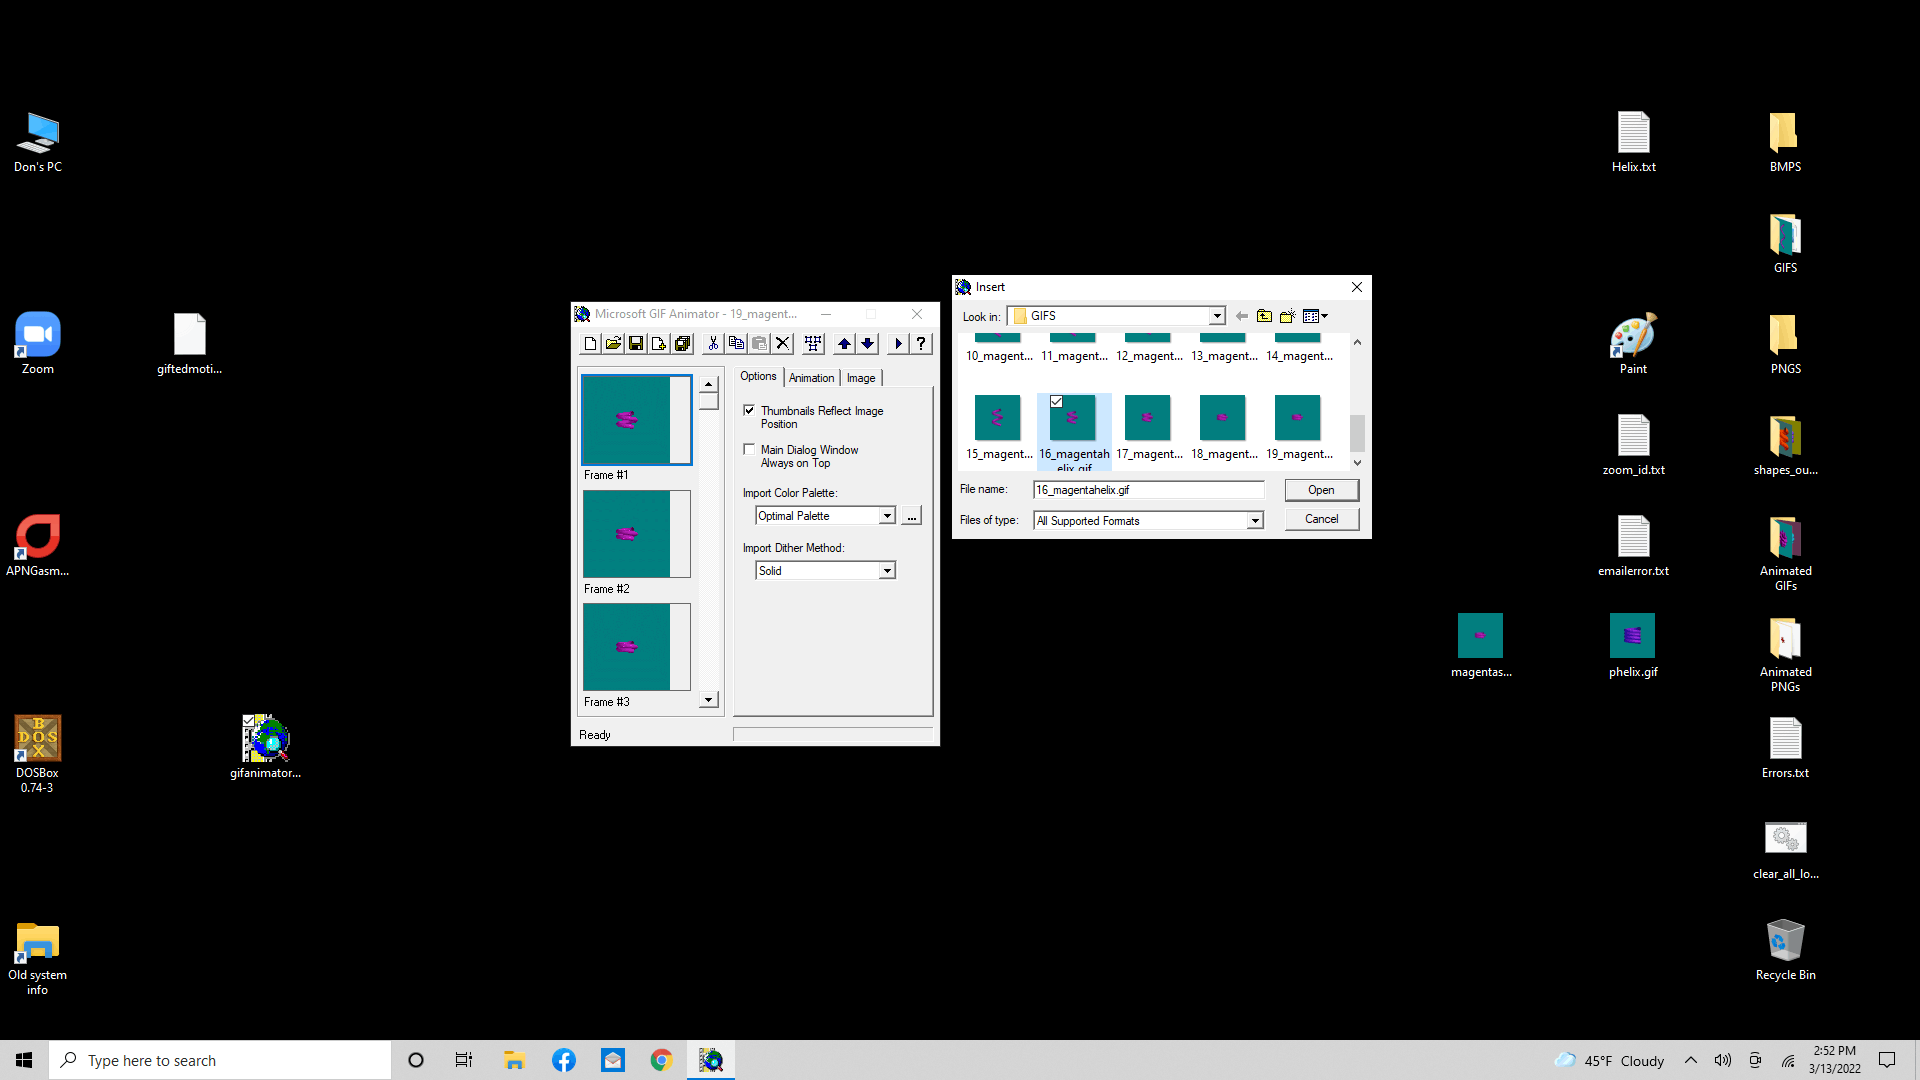Click the Insert dialog file list scrollbar thumb
Viewport: 1920px width, 1080px height.
(1357, 433)
